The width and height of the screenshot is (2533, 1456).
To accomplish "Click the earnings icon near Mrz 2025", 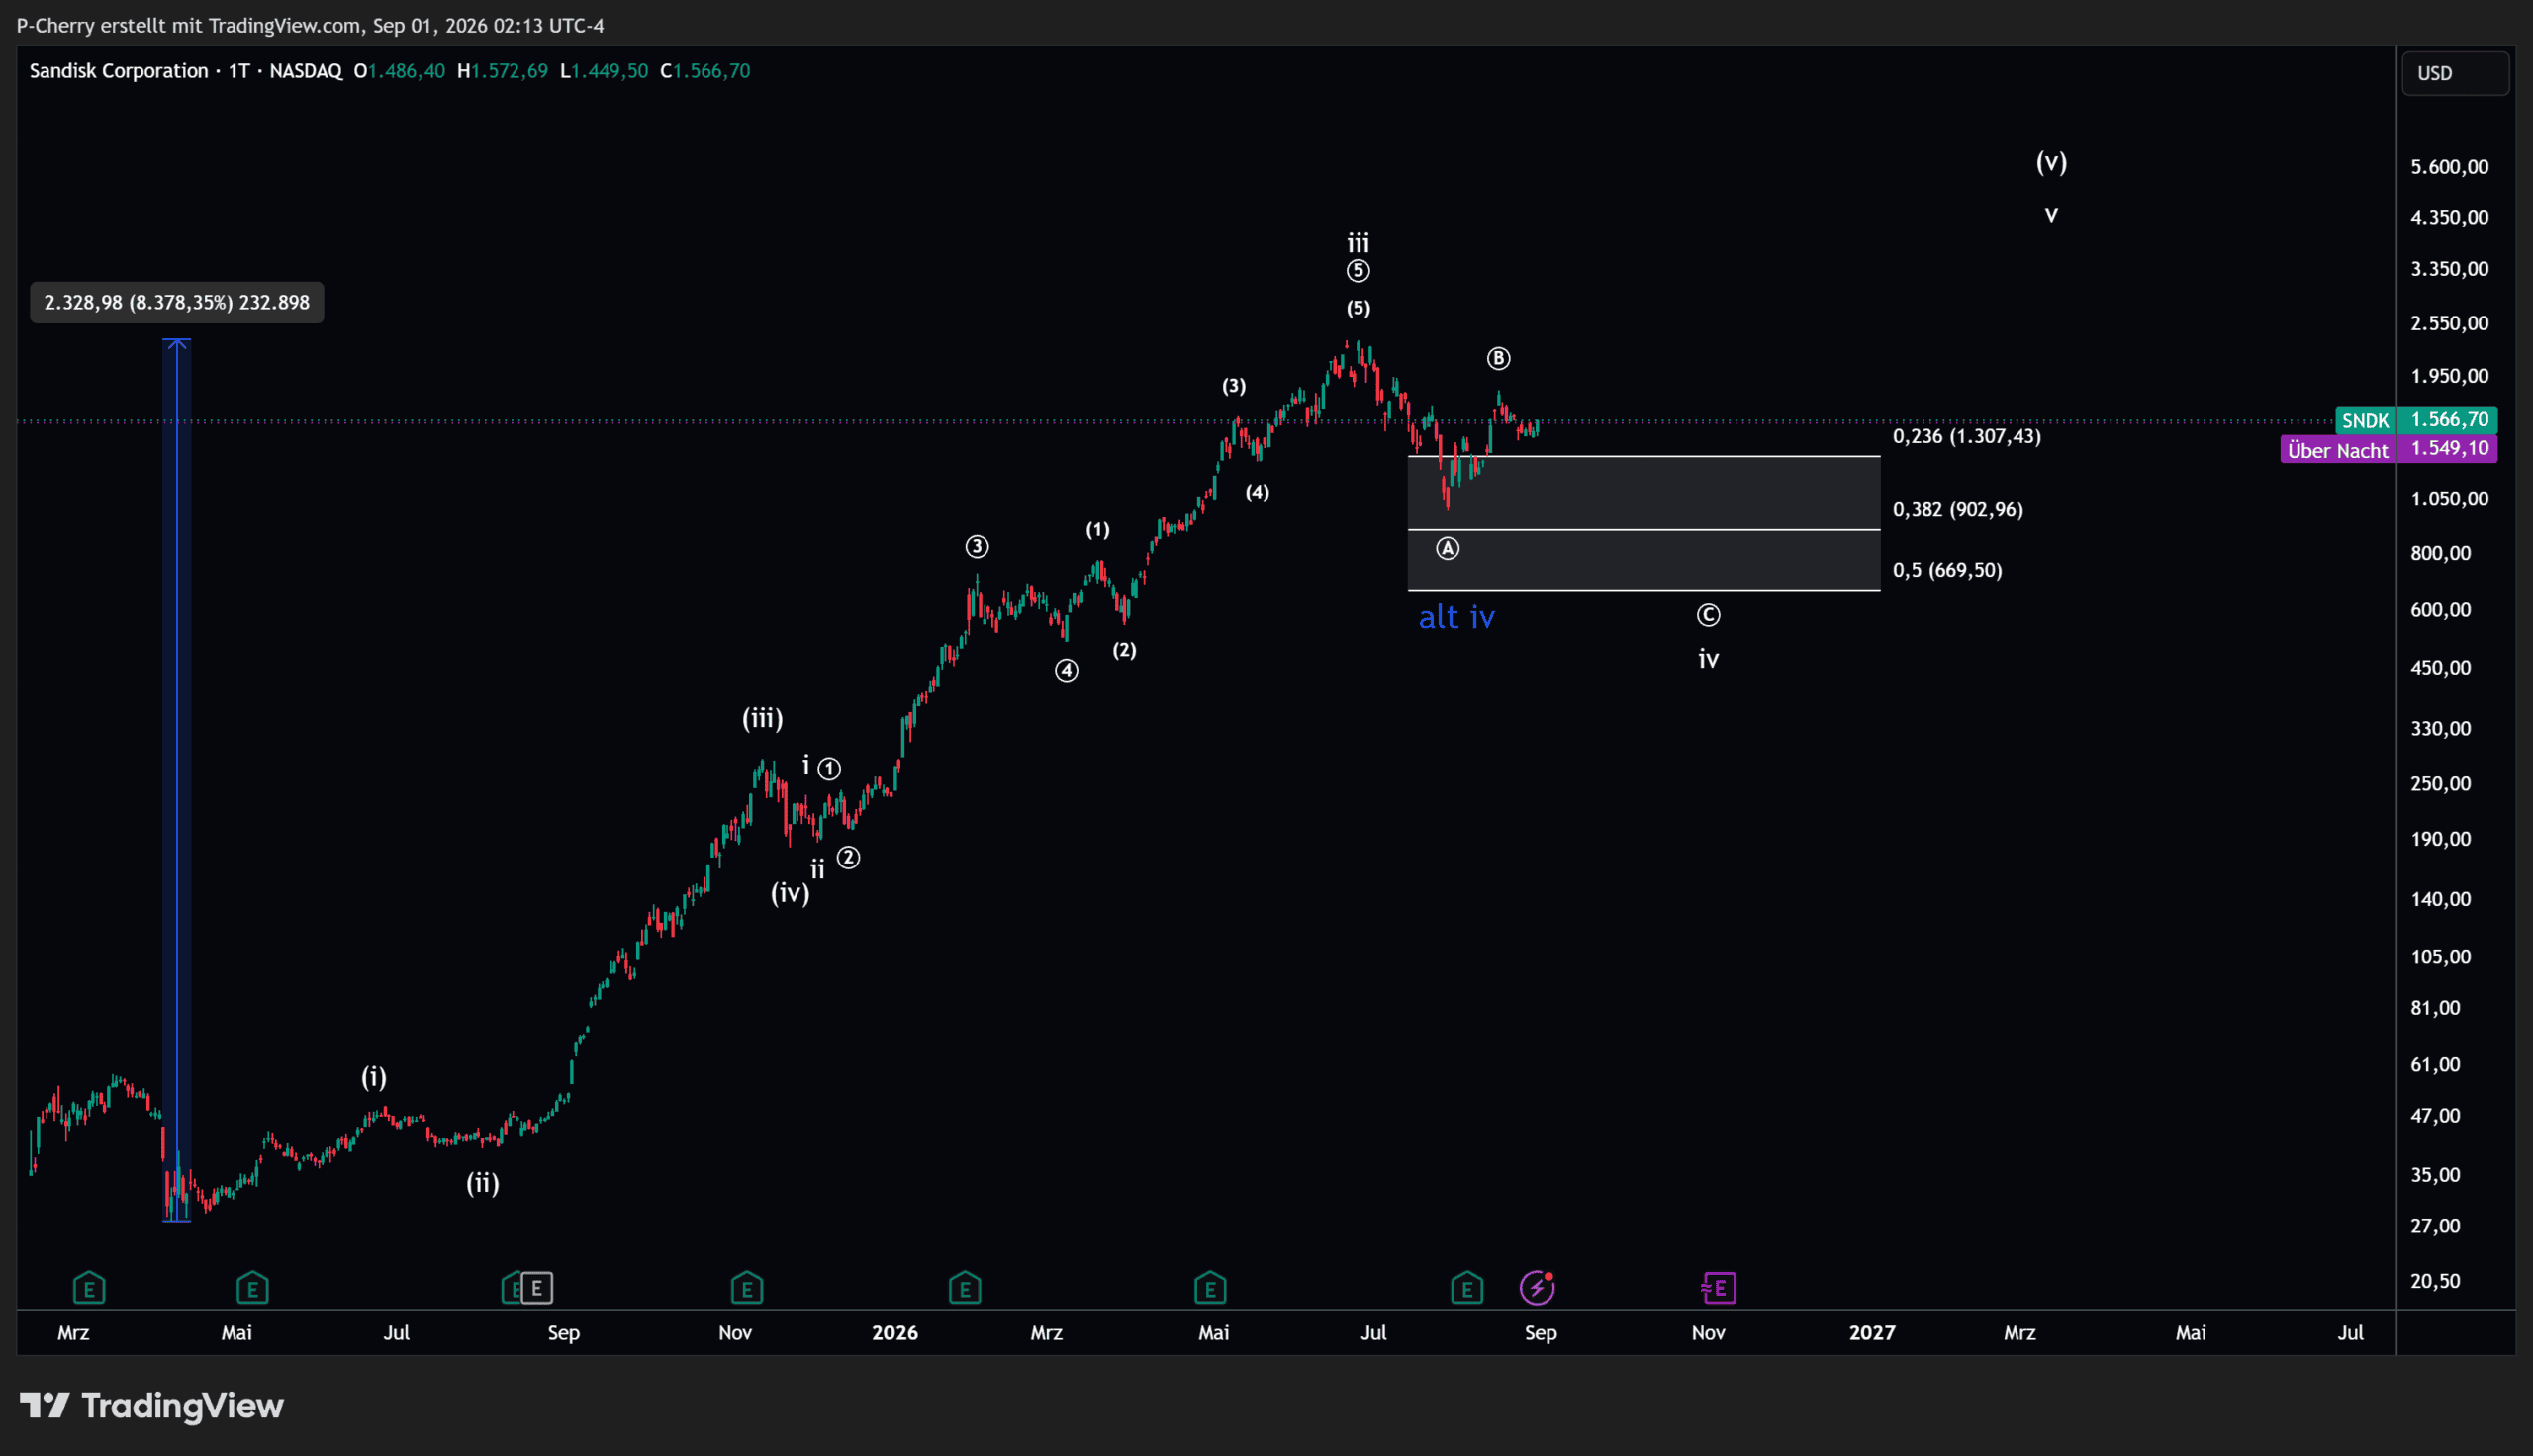I will tap(89, 1288).
